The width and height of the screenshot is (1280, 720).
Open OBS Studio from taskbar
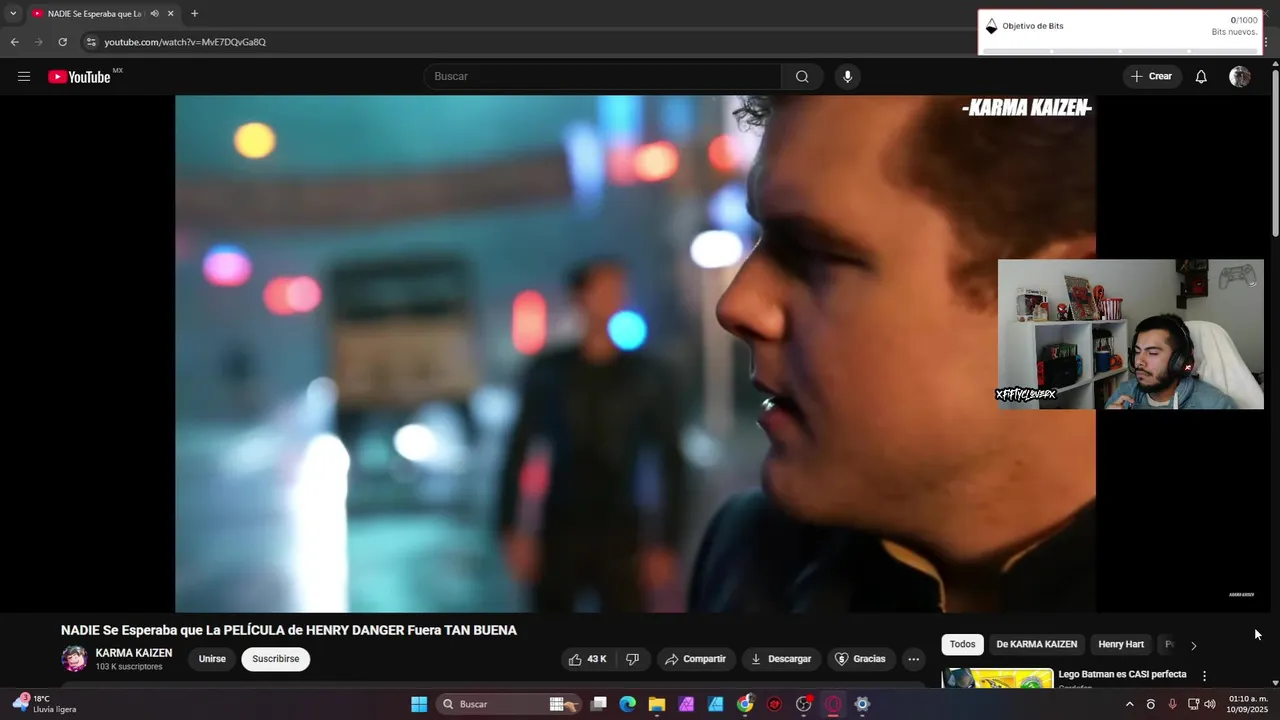tap(804, 704)
